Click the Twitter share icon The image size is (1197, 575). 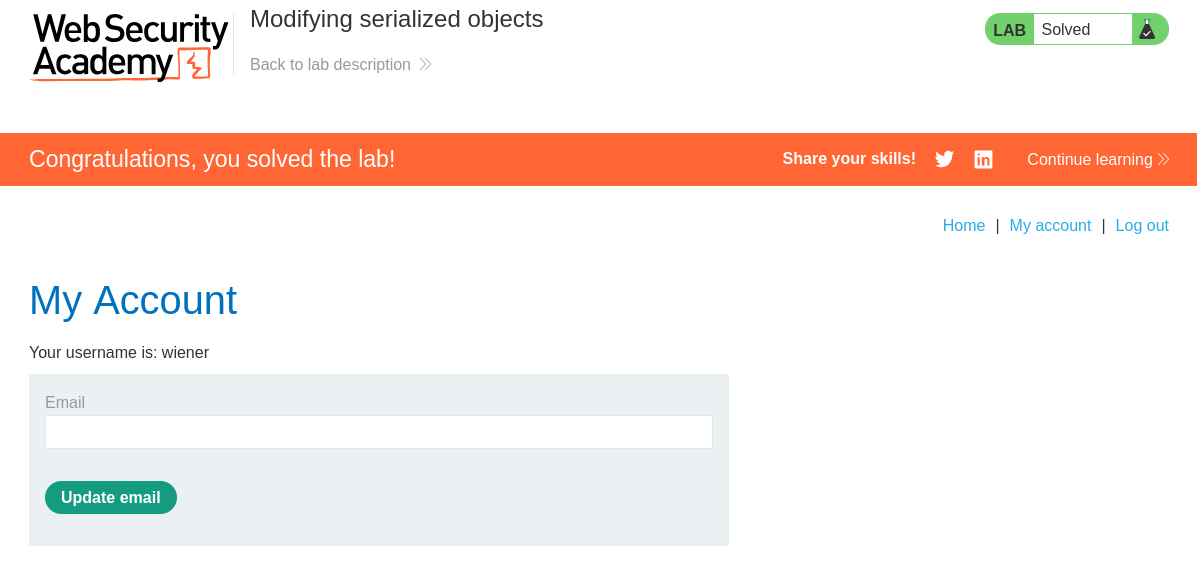tap(944, 159)
